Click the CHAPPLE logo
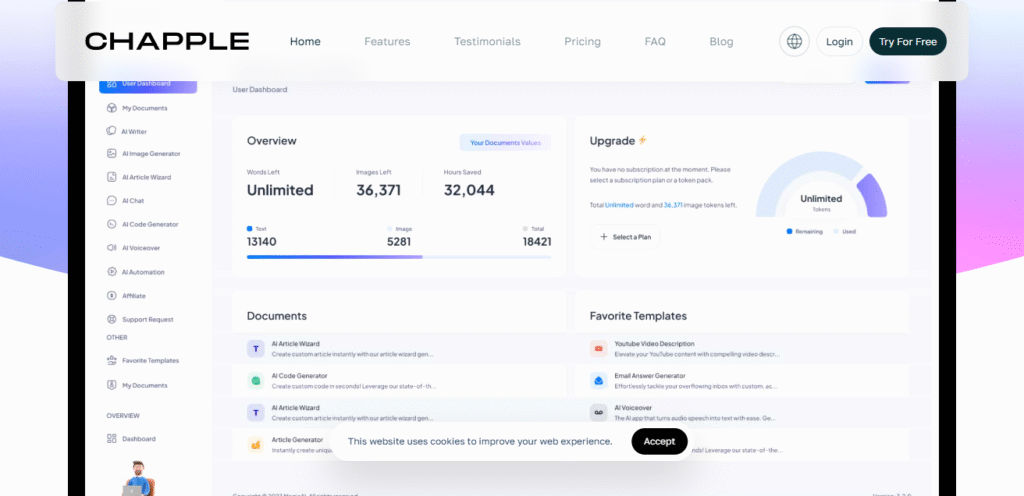Viewport: 1024px width, 496px height. pyautogui.click(x=167, y=42)
